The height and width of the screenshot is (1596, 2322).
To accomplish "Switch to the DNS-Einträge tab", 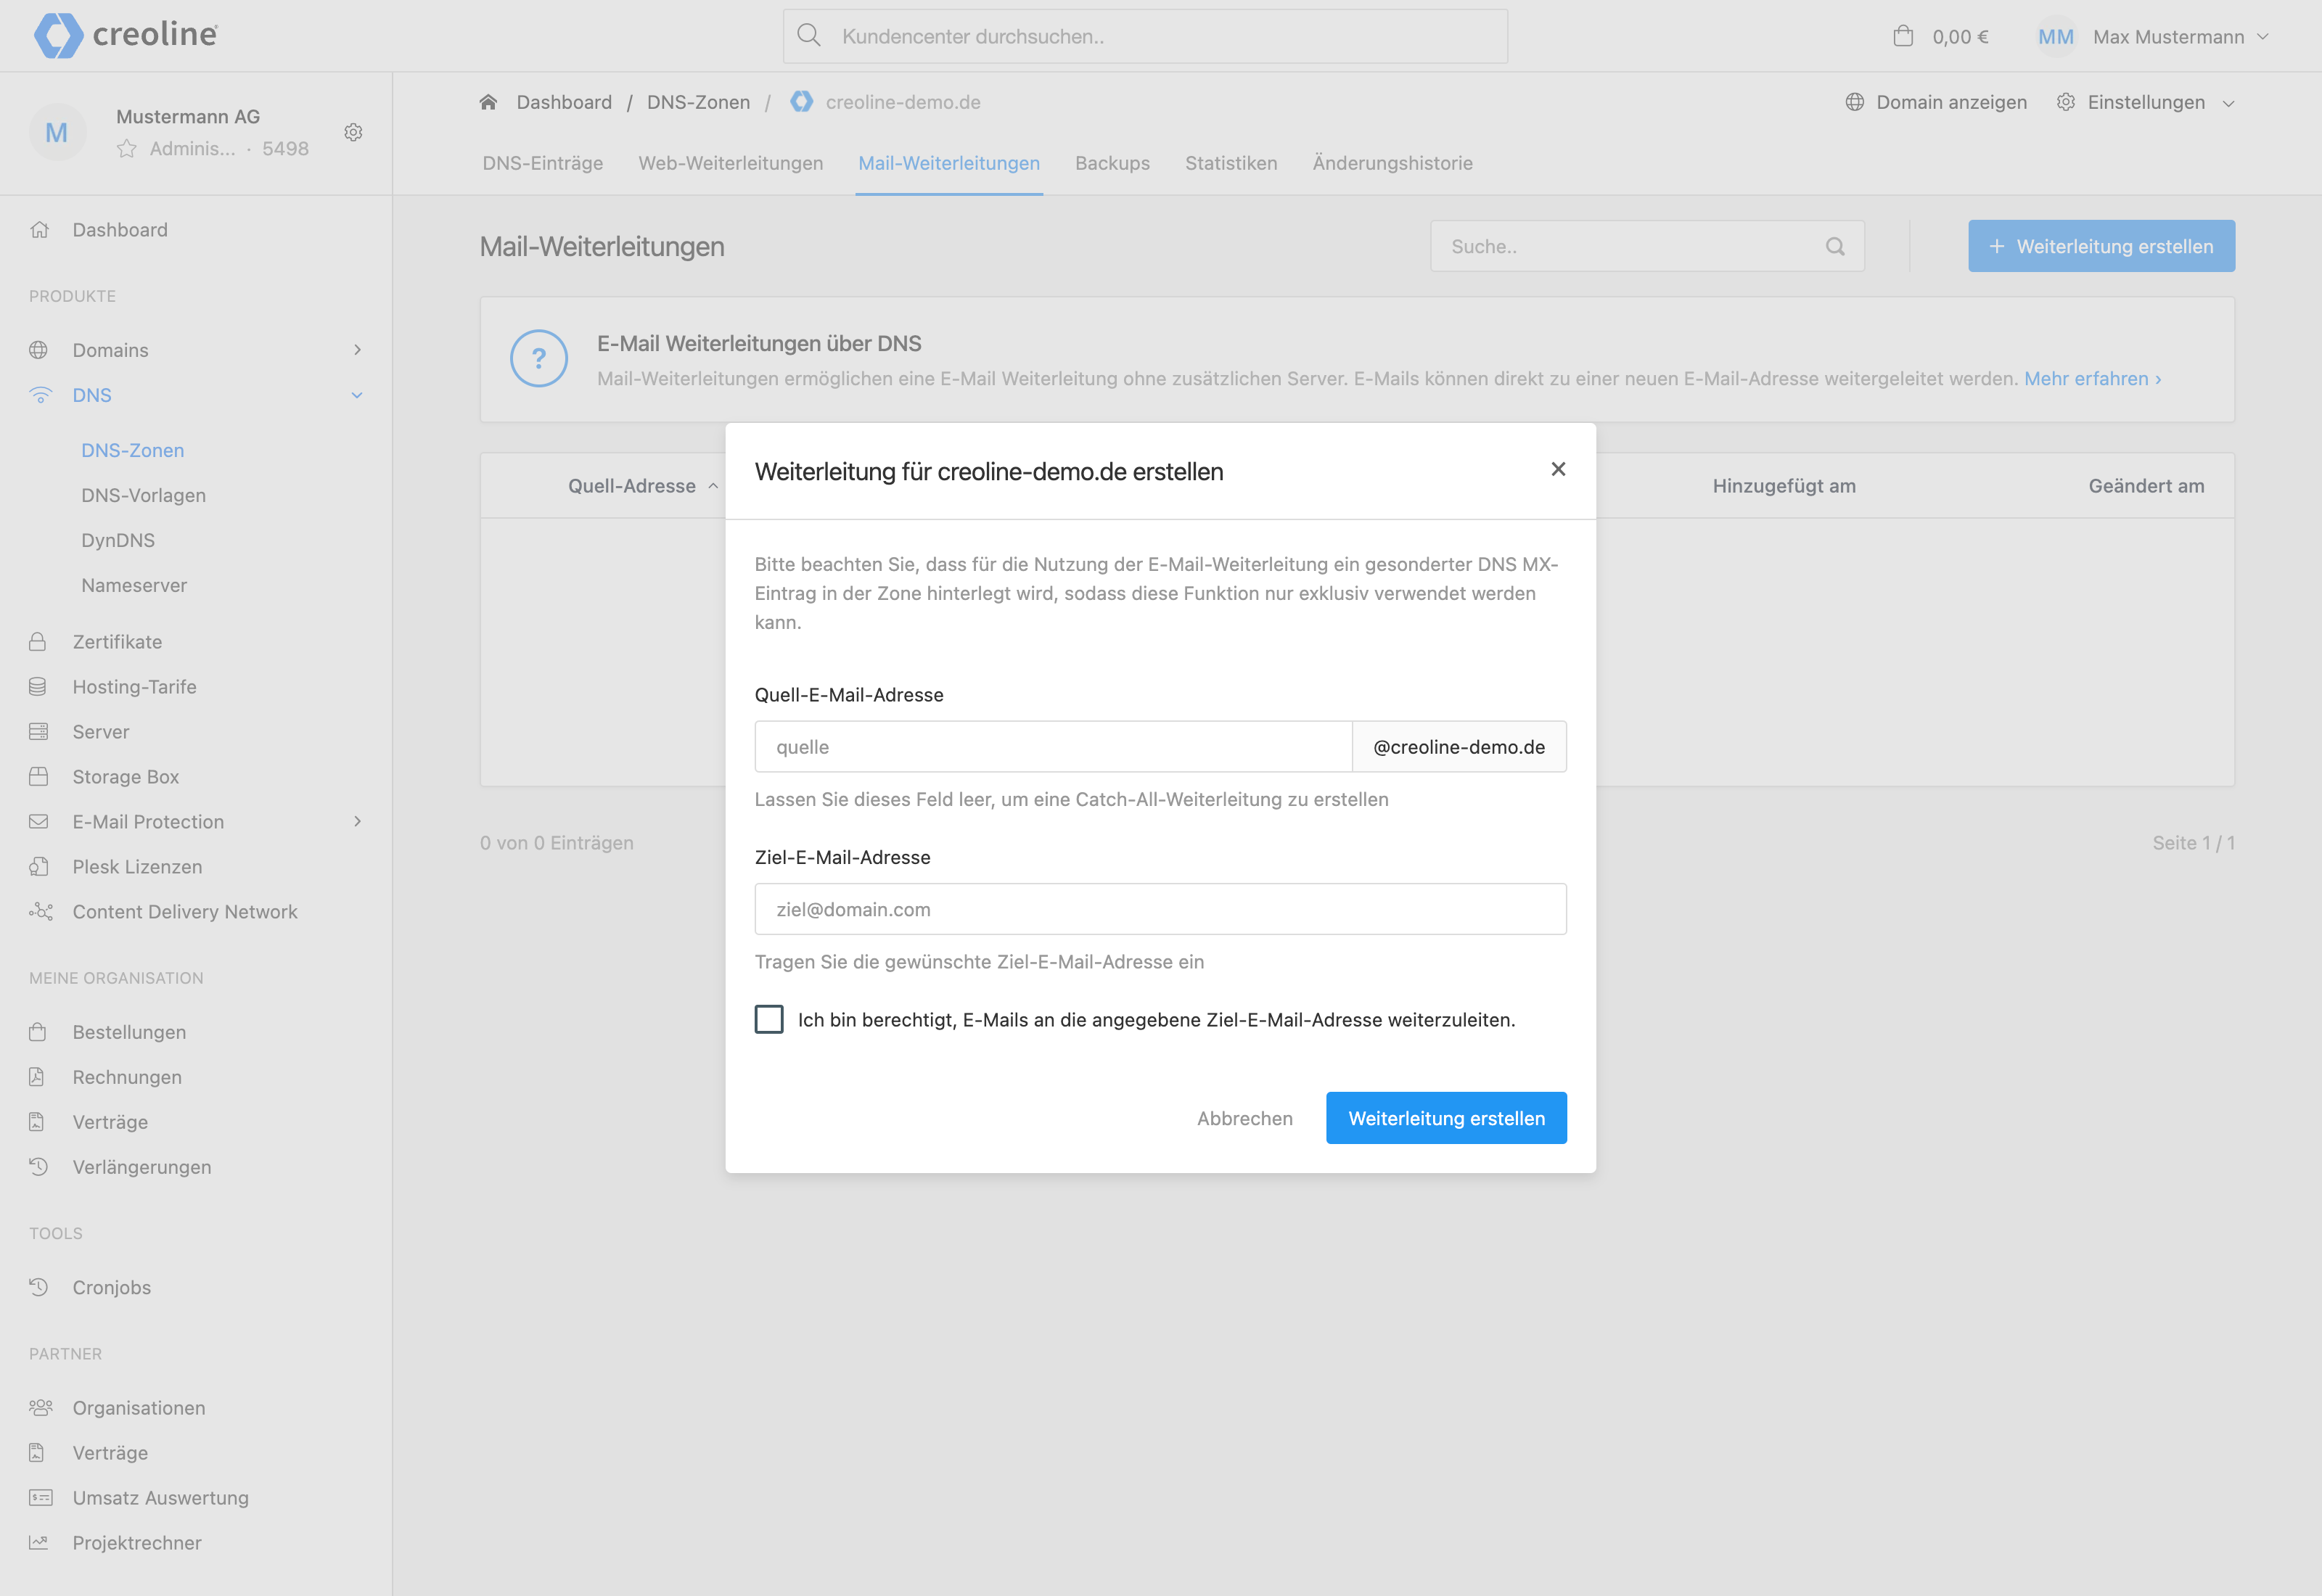I will point(543,163).
